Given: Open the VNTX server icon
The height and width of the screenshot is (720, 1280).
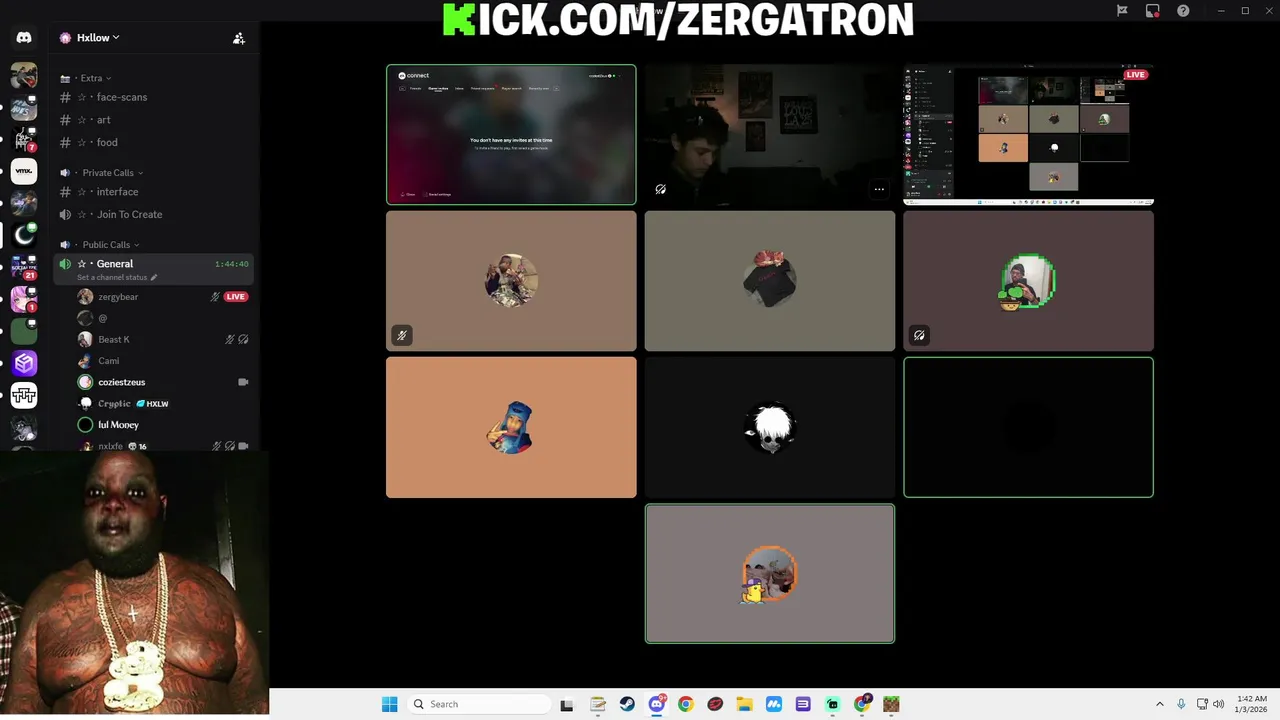Looking at the screenshot, I should (24, 171).
